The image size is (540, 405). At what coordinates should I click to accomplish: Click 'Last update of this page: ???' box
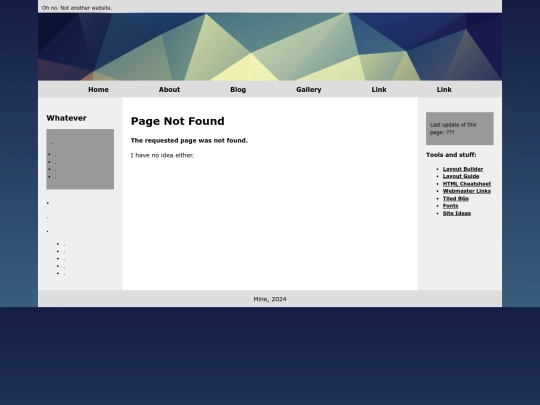[x=459, y=128]
